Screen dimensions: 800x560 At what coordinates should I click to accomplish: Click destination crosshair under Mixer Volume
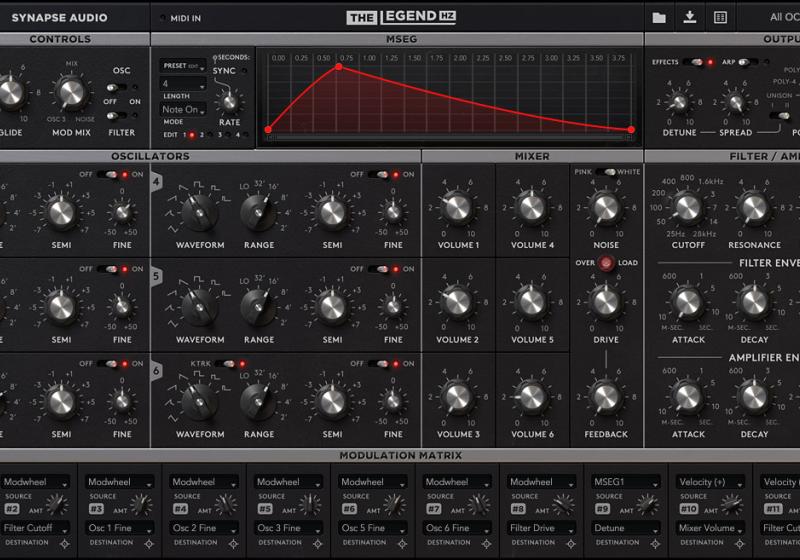[x=740, y=544]
